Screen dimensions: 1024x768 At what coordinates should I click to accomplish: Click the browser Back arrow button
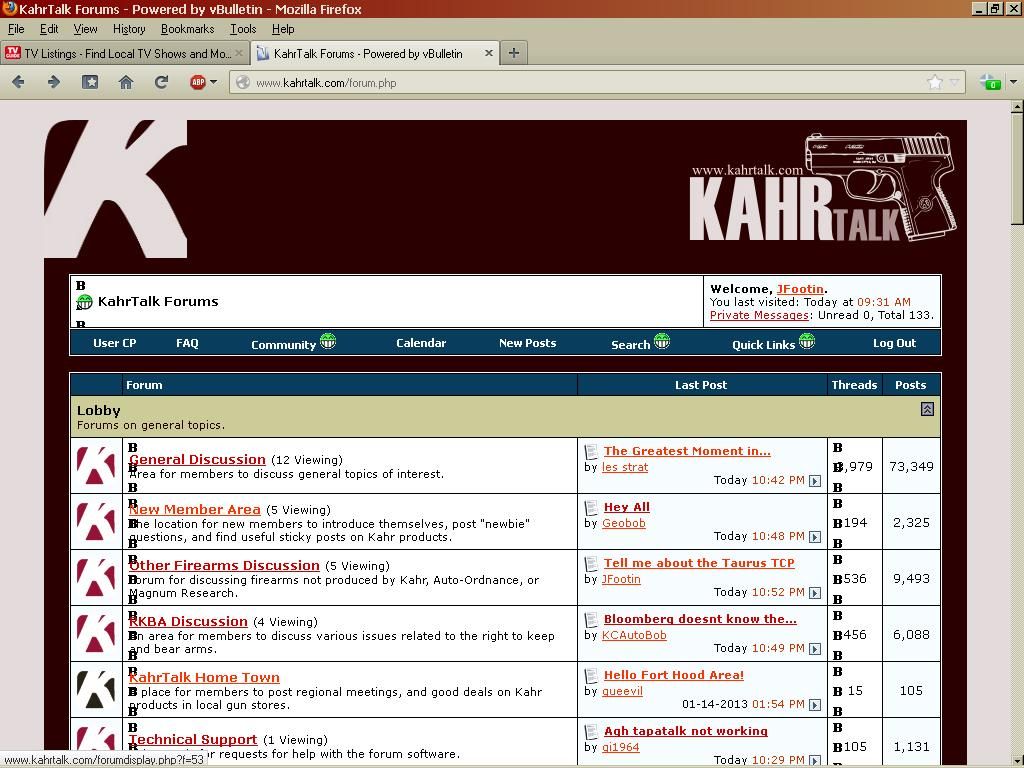(x=18, y=82)
